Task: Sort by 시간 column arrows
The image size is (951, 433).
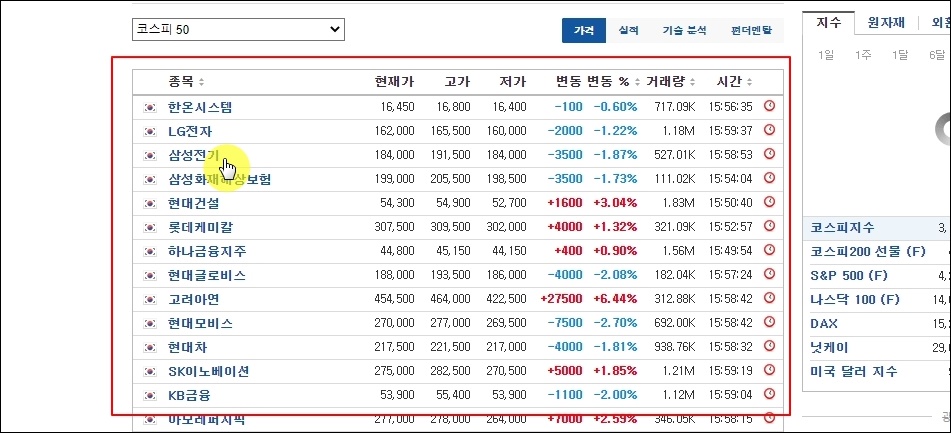Action: point(750,82)
